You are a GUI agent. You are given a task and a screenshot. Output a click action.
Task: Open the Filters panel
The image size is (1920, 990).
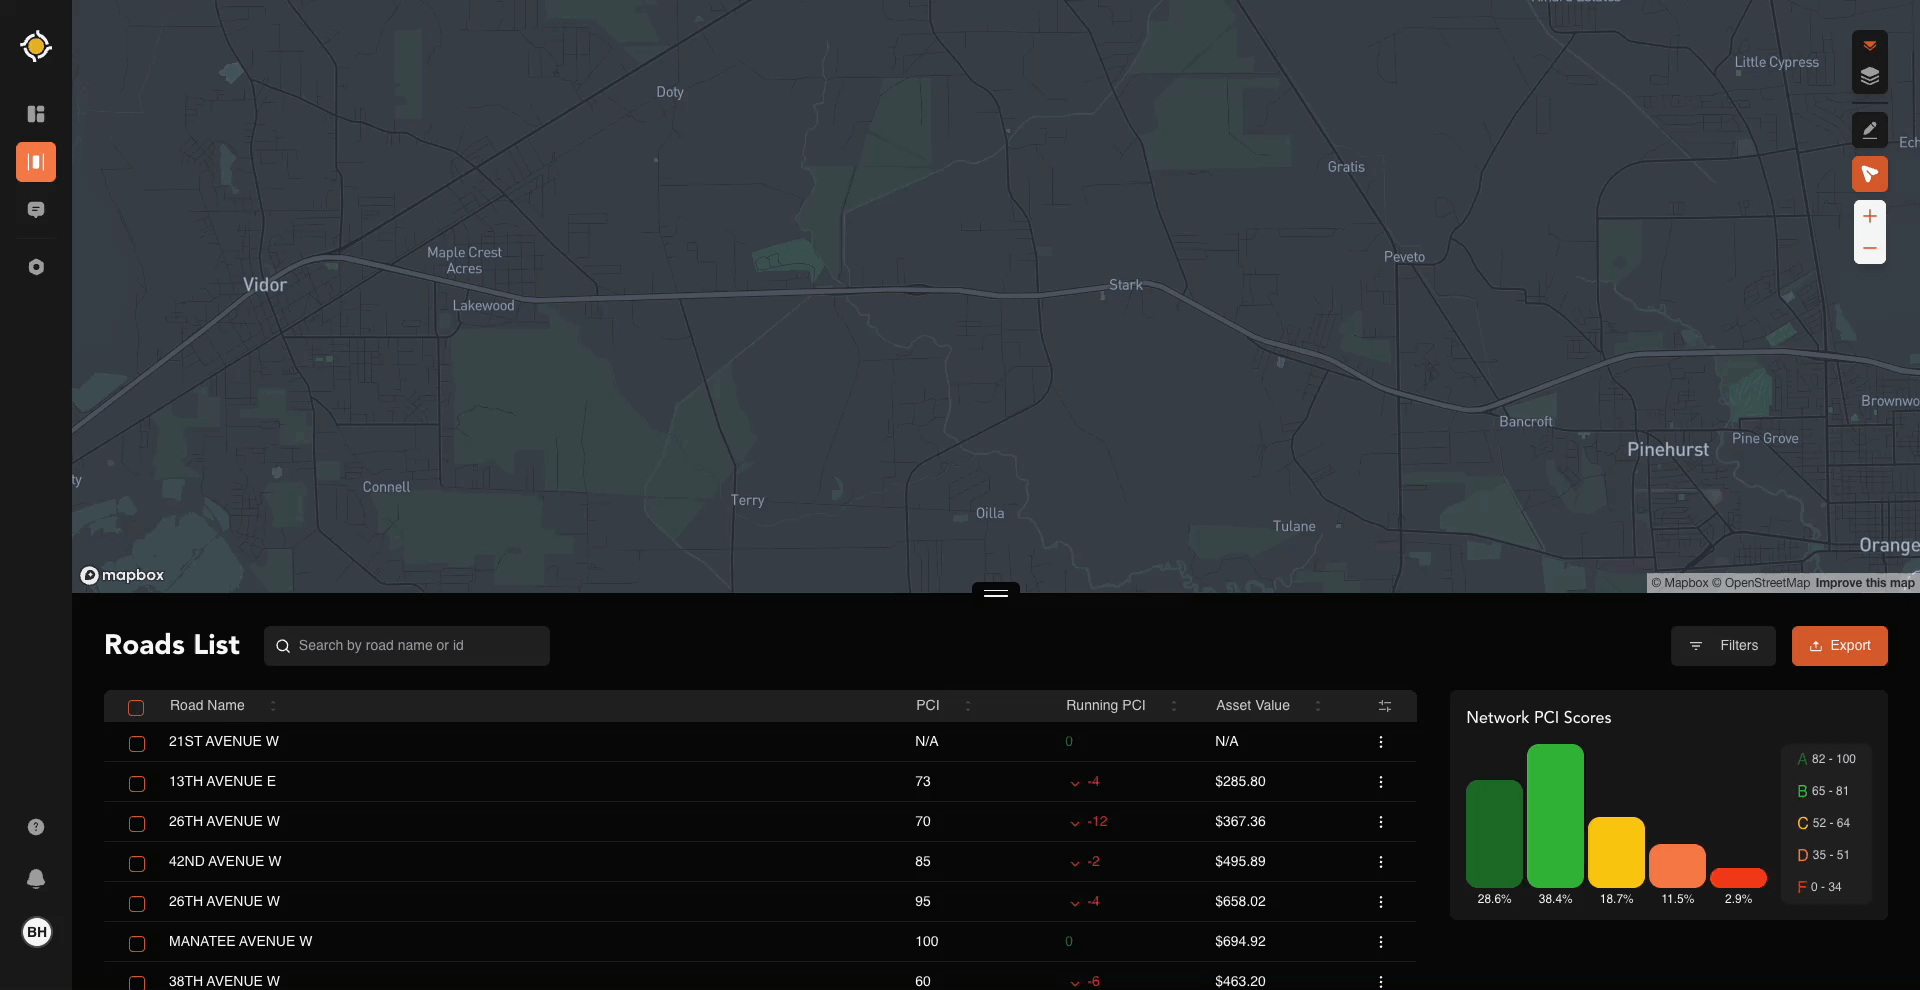1724,646
